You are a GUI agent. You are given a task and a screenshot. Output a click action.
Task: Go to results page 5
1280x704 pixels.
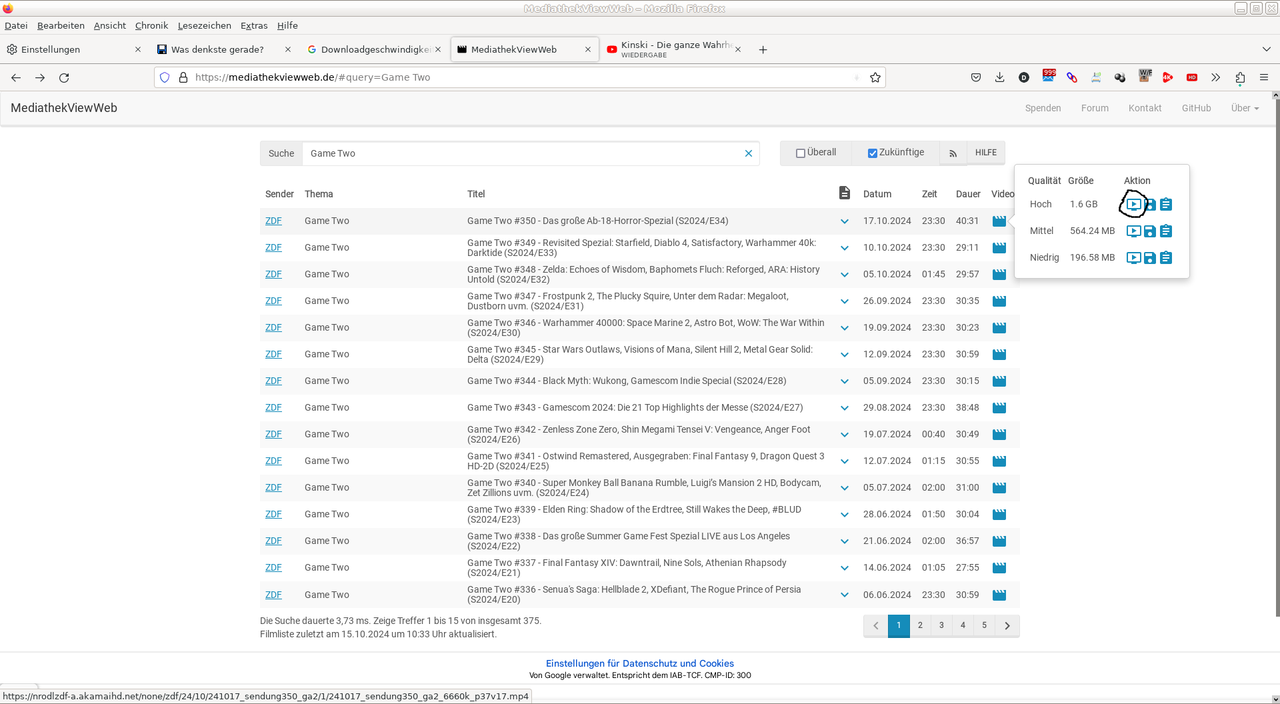[x=984, y=626]
